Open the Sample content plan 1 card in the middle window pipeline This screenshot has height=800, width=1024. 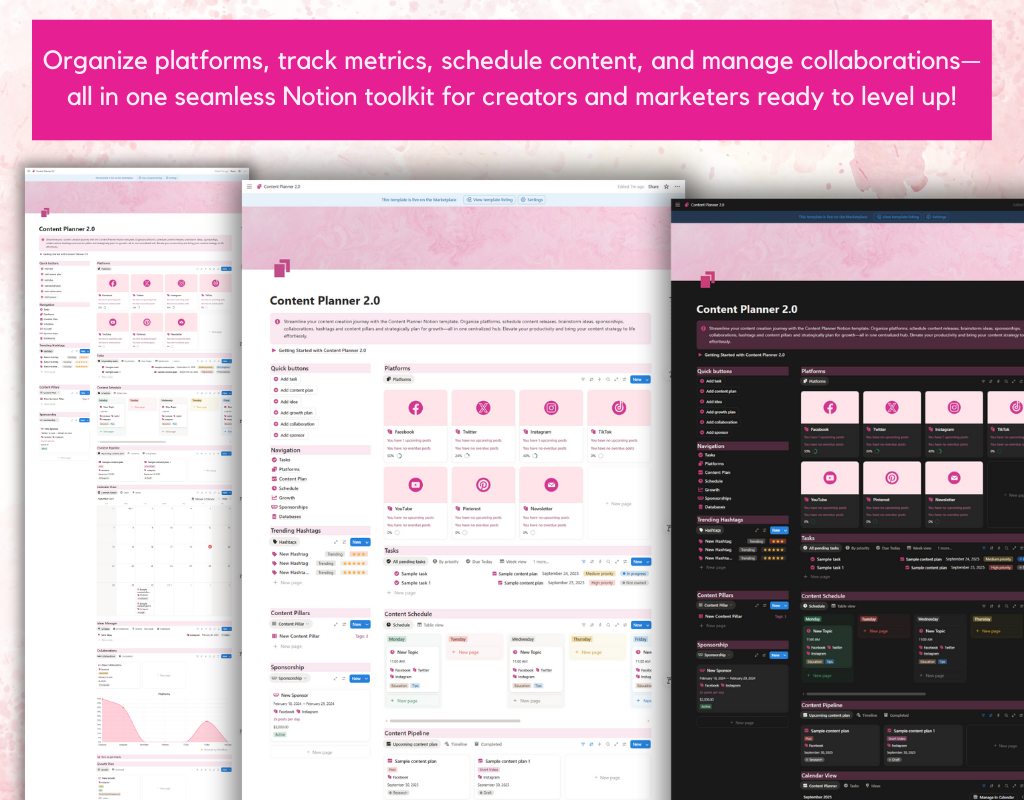point(519,775)
